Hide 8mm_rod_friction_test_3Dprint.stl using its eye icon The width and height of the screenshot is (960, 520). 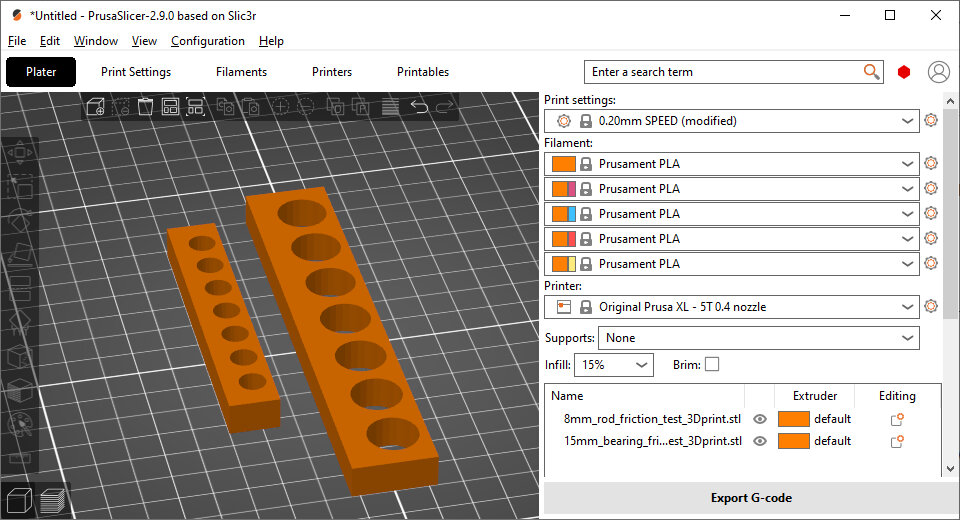point(760,420)
